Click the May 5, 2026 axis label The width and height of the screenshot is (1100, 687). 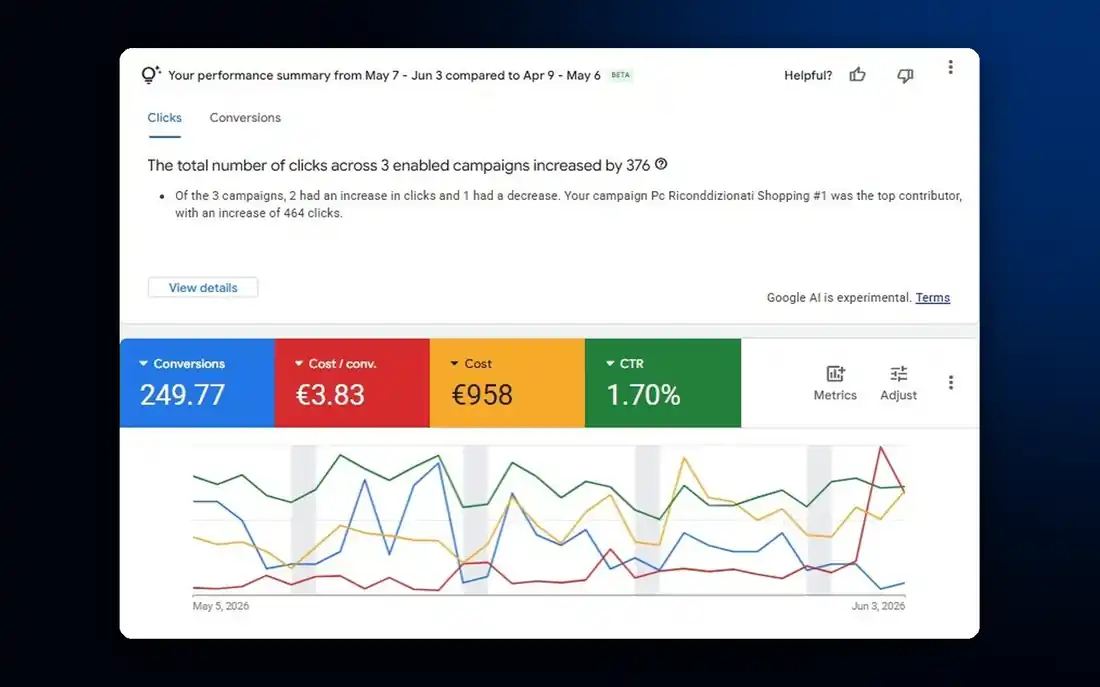[x=220, y=606]
